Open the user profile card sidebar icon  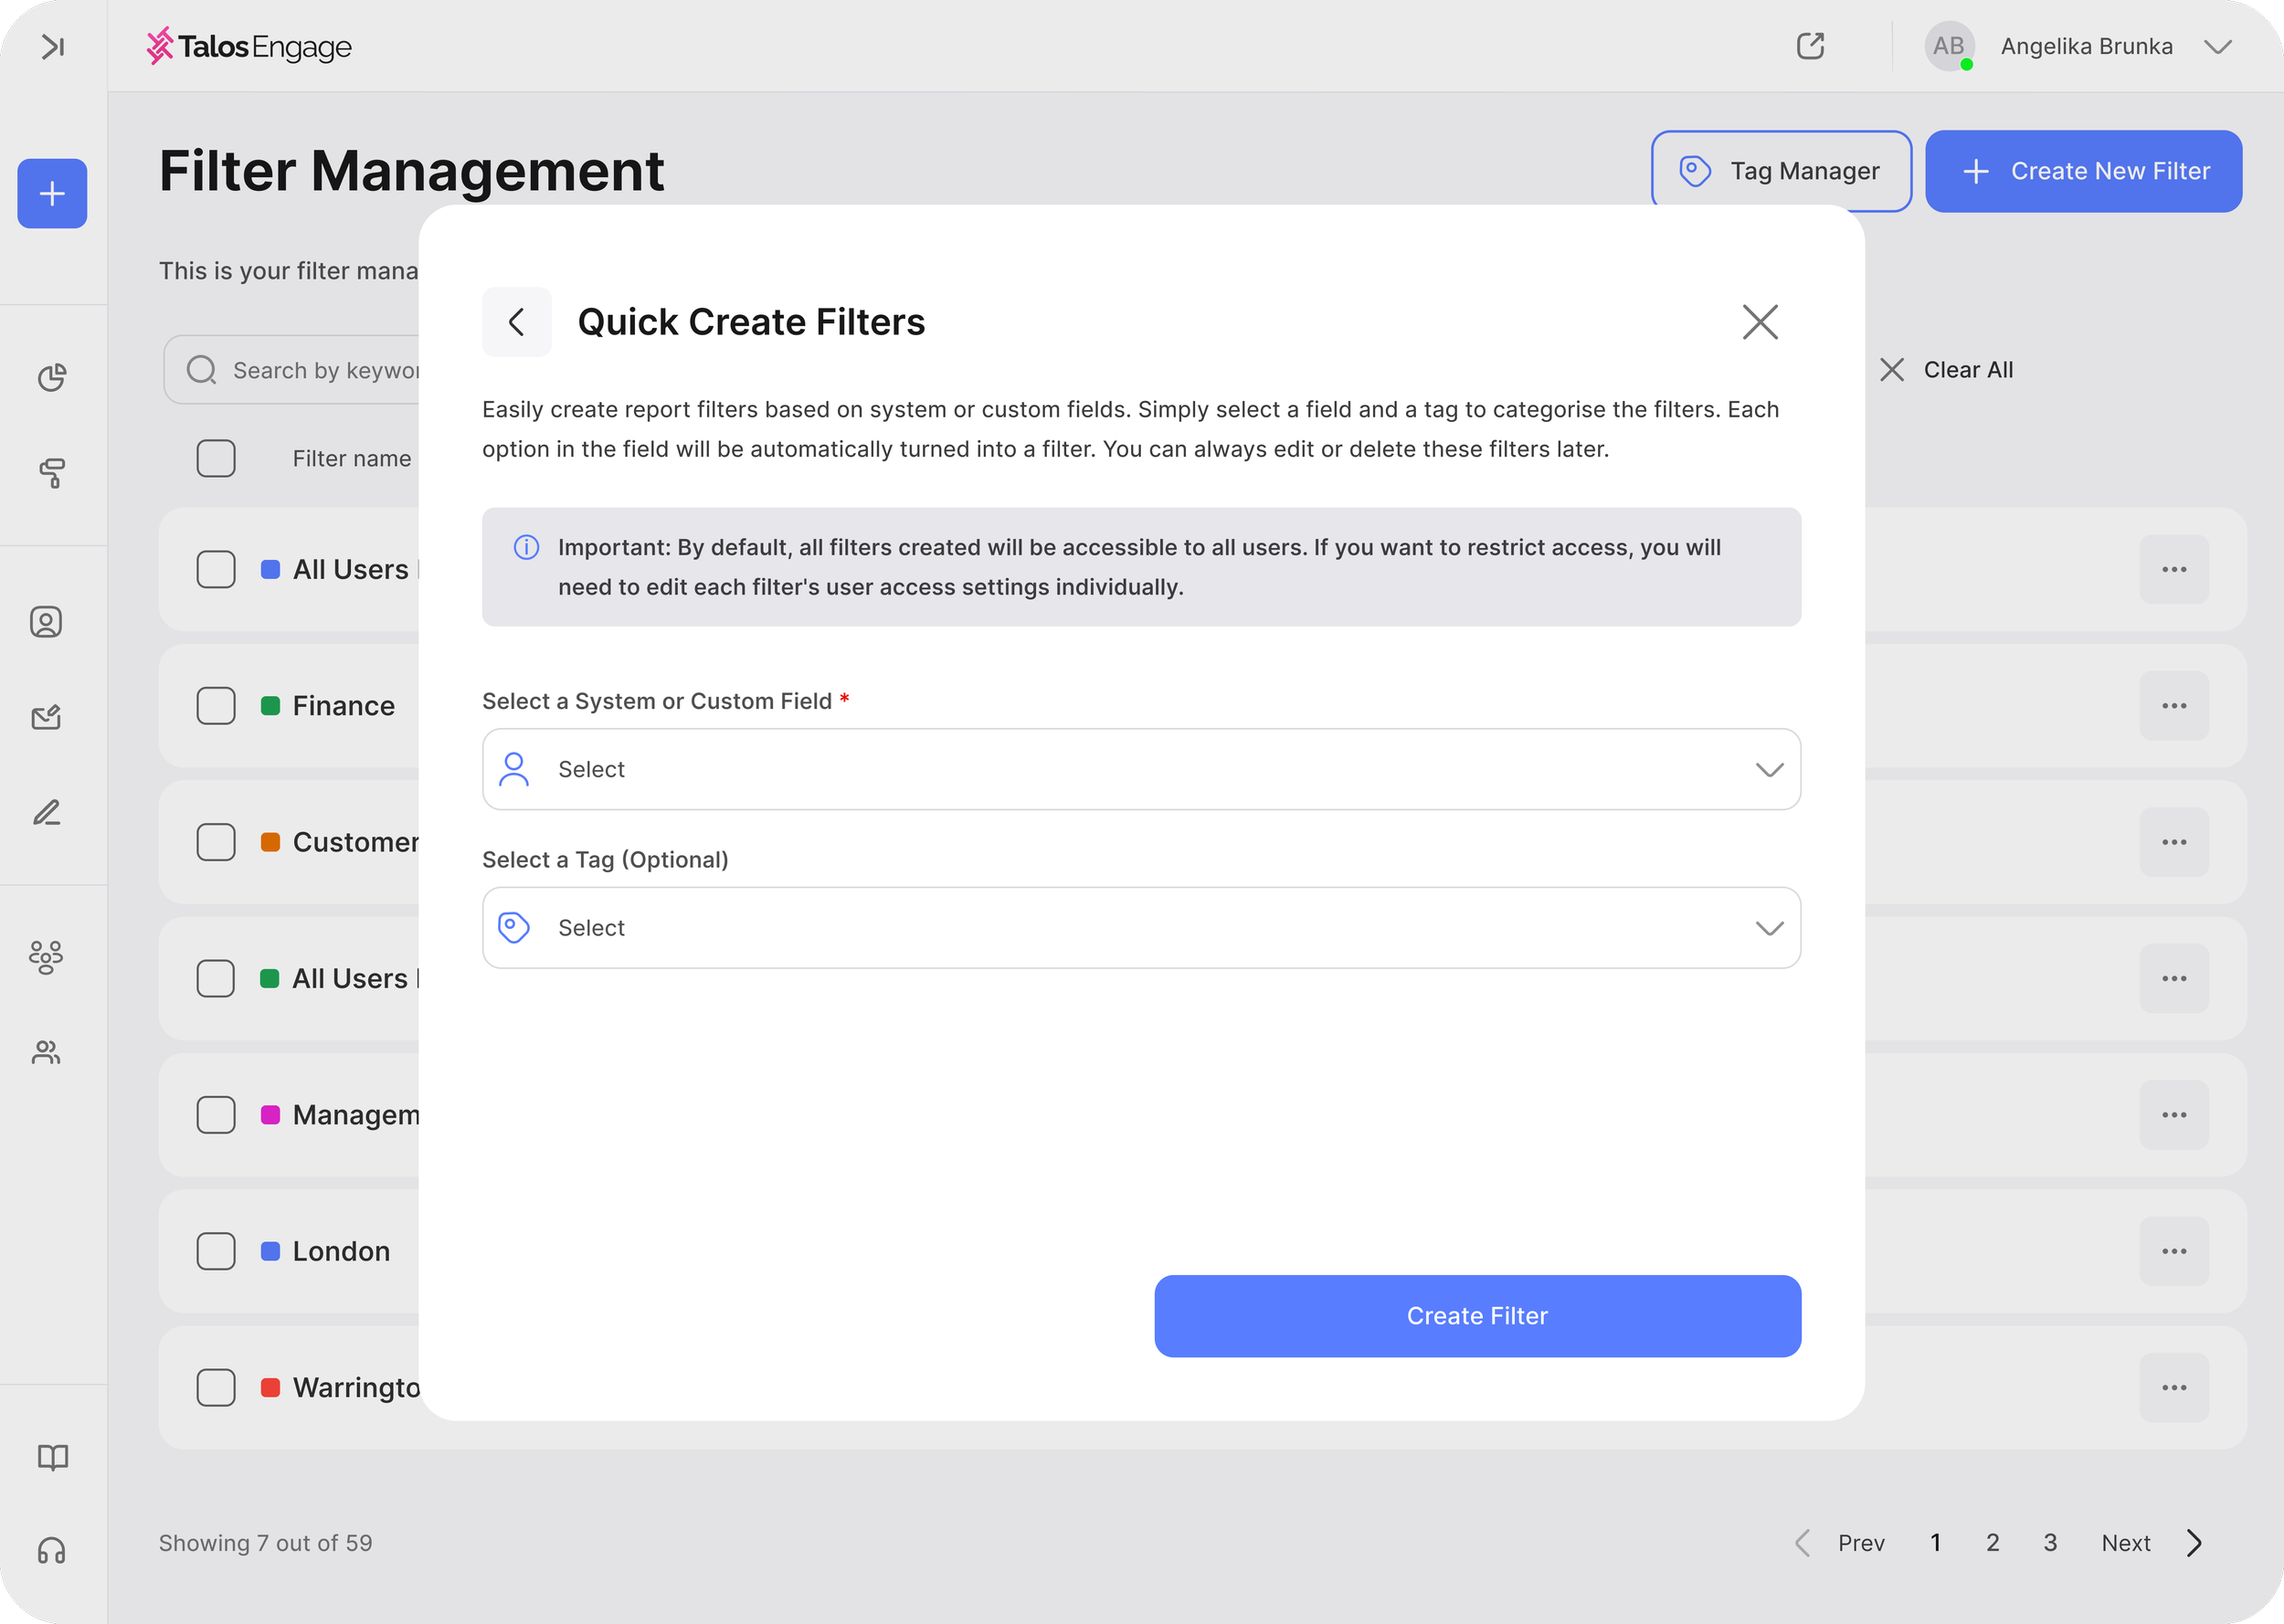pos(46,622)
